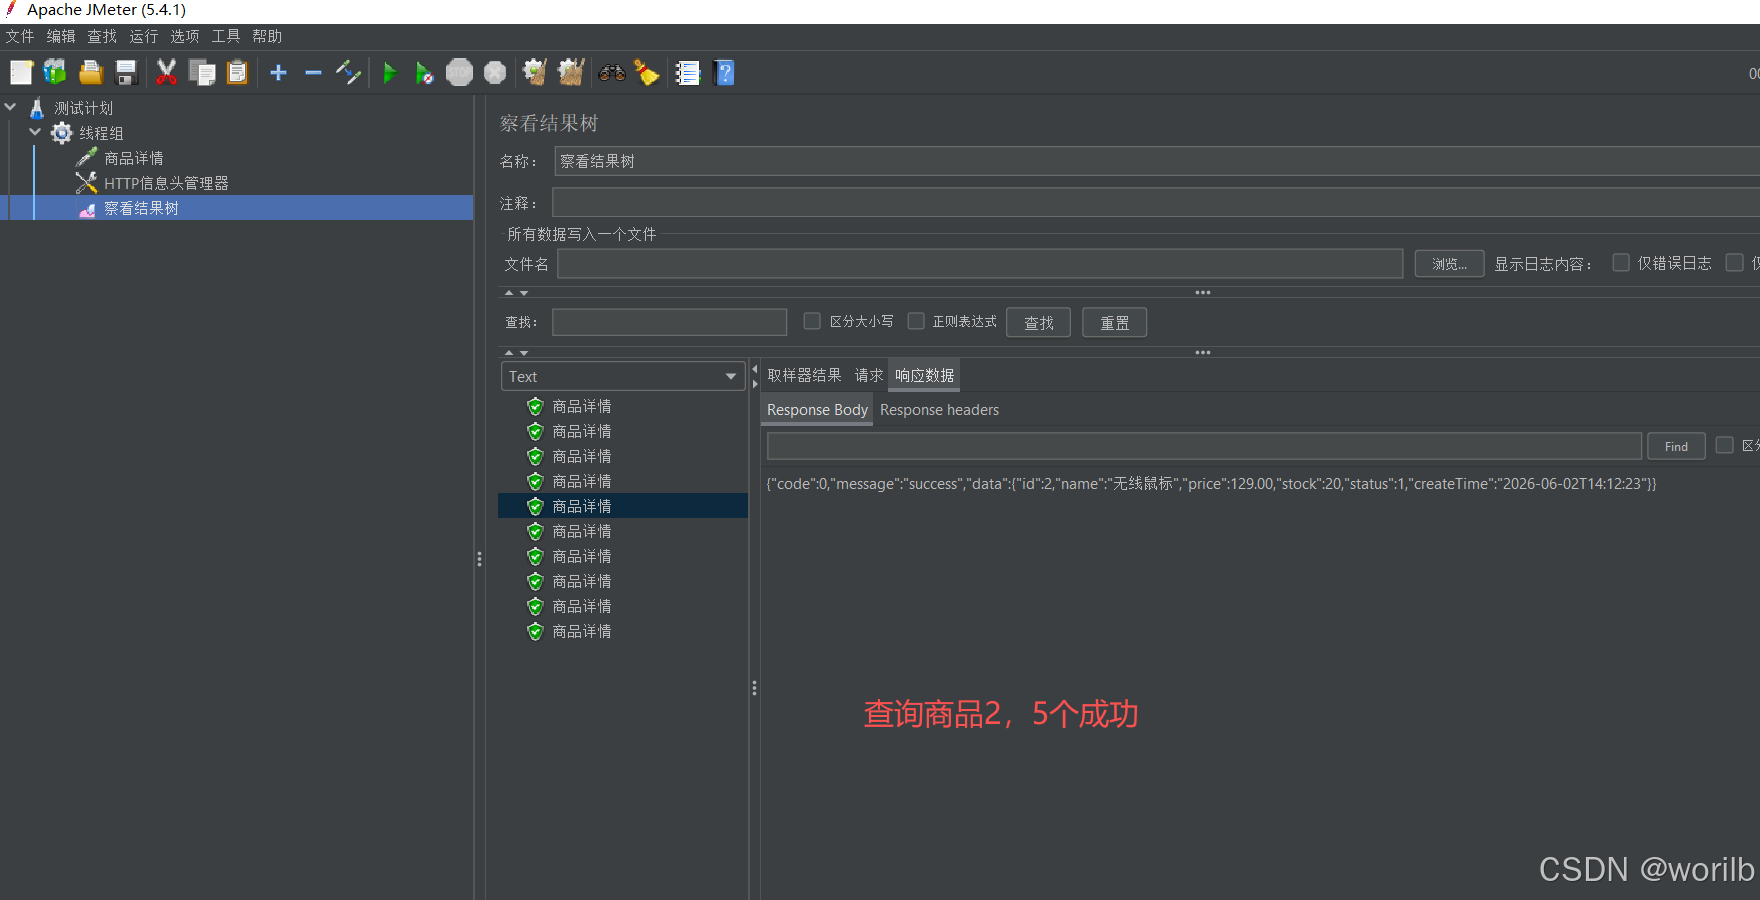Image resolution: width=1760 pixels, height=900 pixels.
Task: Select 商品详情 sampler in test plan tree
Action: click(134, 158)
